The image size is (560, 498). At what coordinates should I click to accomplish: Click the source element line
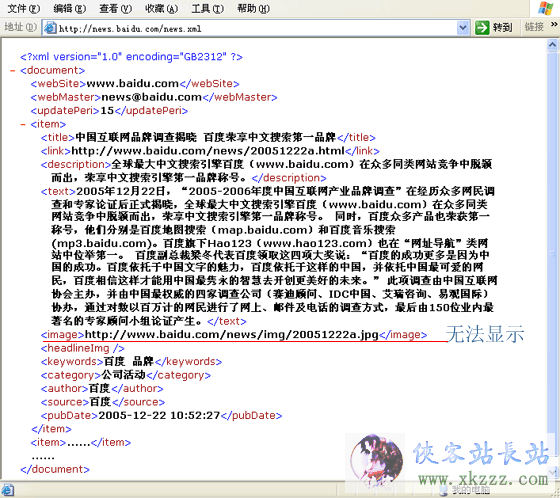(x=103, y=402)
